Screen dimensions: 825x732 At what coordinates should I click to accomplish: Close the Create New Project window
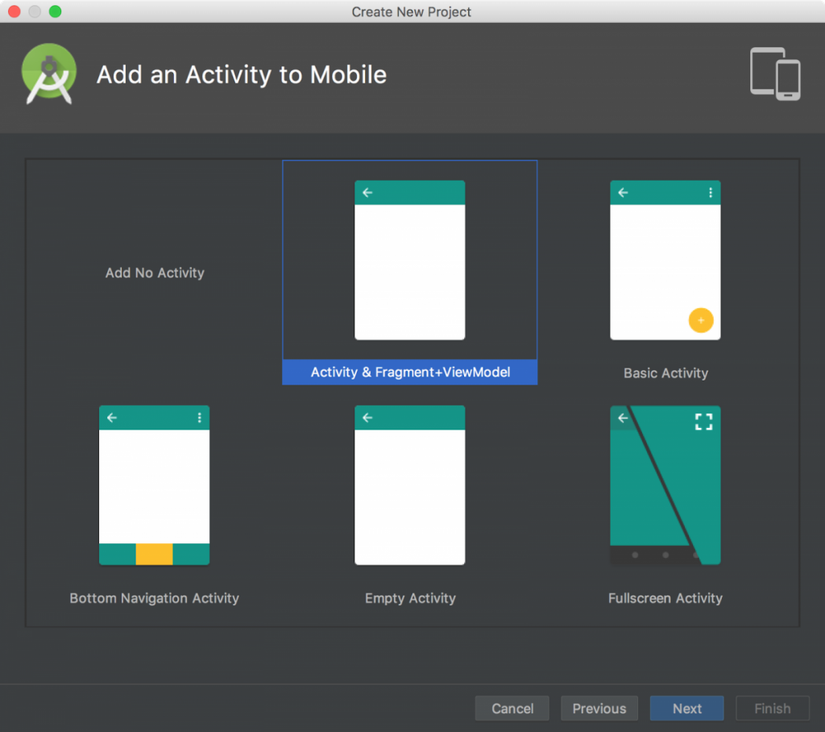coord(14,12)
